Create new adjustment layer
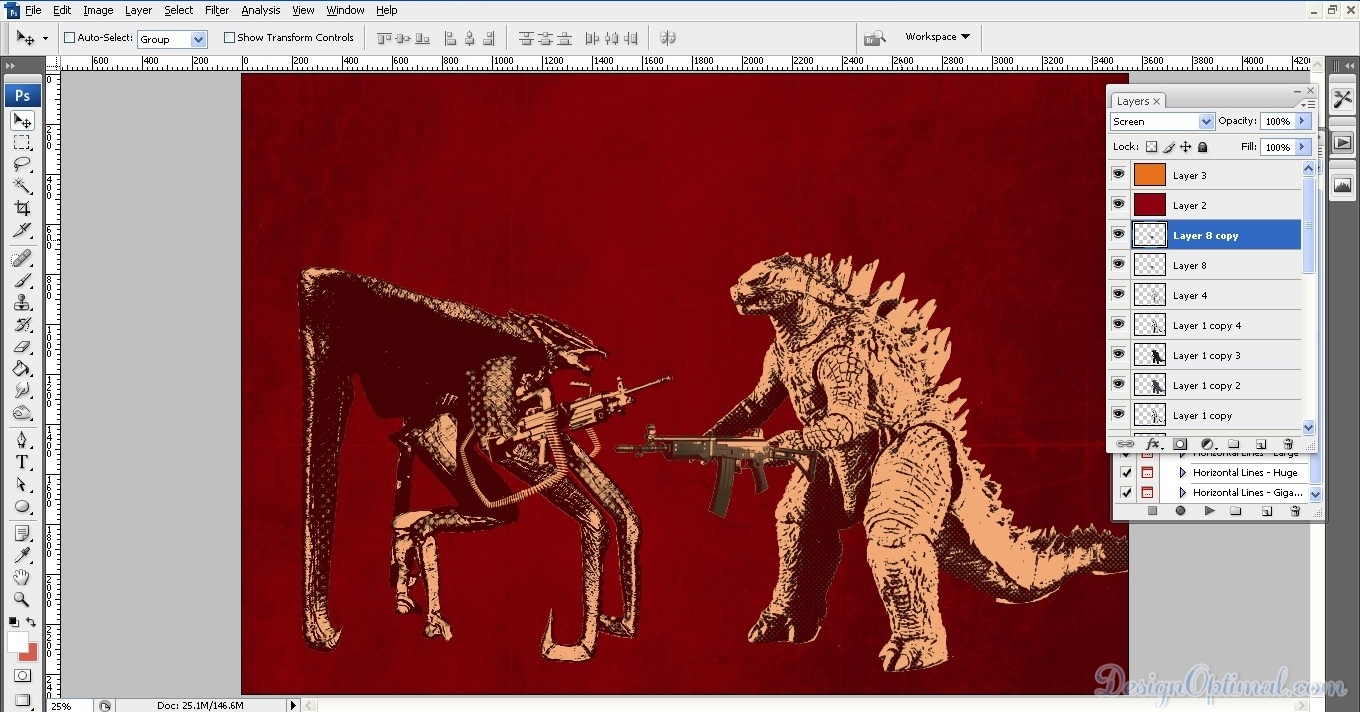Image resolution: width=1360 pixels, height=712 pixels. pos(1207,444)
